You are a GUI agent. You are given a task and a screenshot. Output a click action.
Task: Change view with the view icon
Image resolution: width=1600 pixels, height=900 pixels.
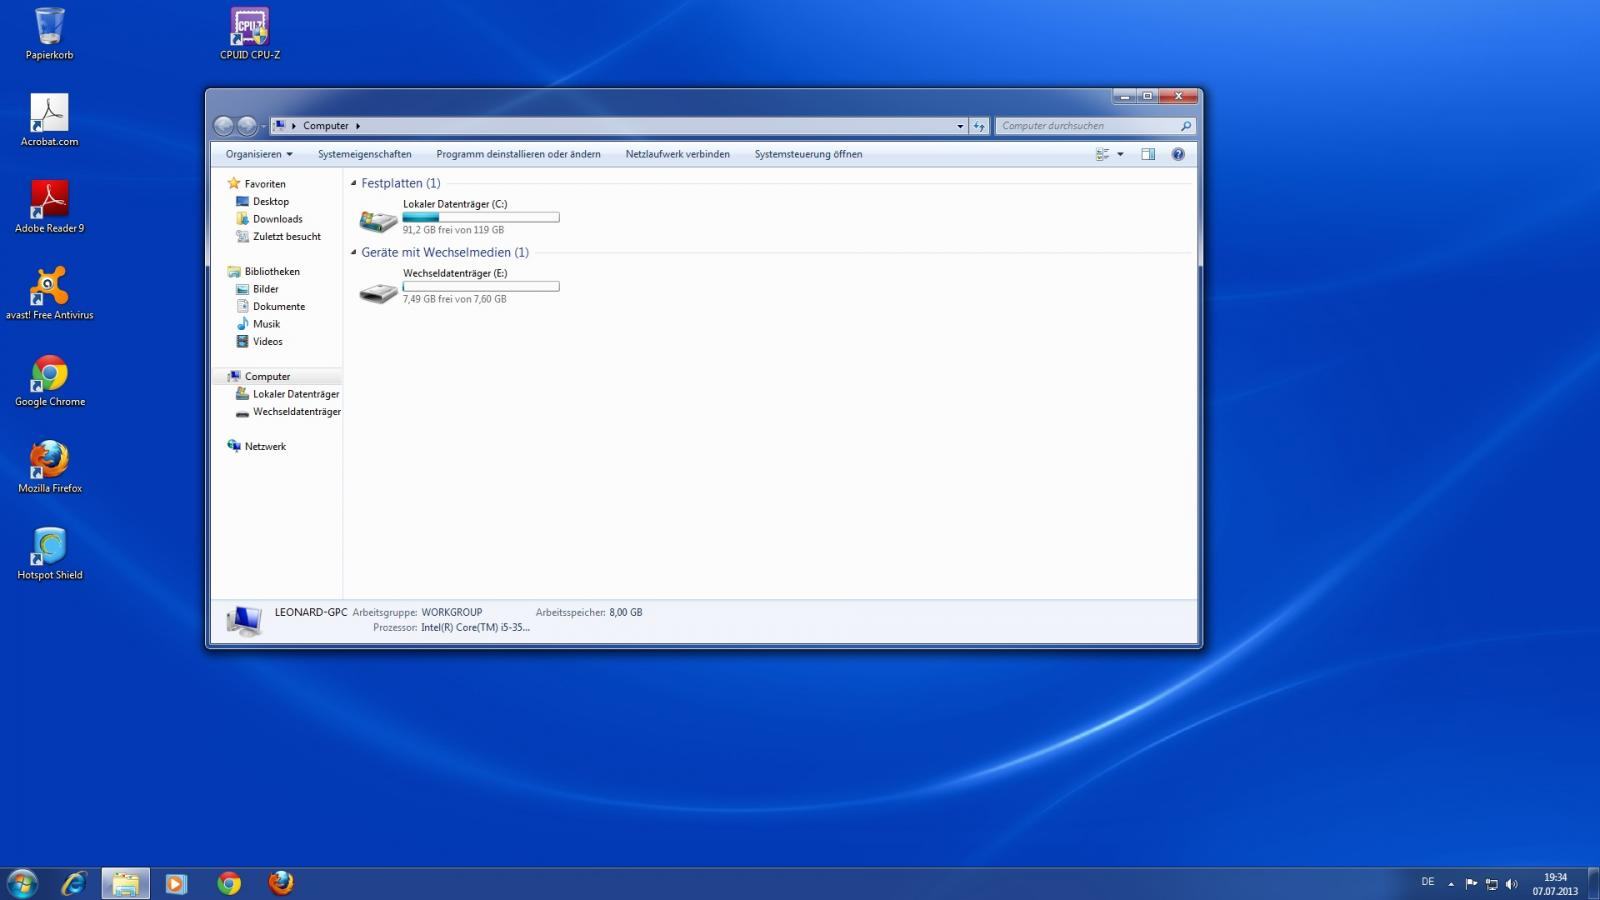pos(1102,154)
